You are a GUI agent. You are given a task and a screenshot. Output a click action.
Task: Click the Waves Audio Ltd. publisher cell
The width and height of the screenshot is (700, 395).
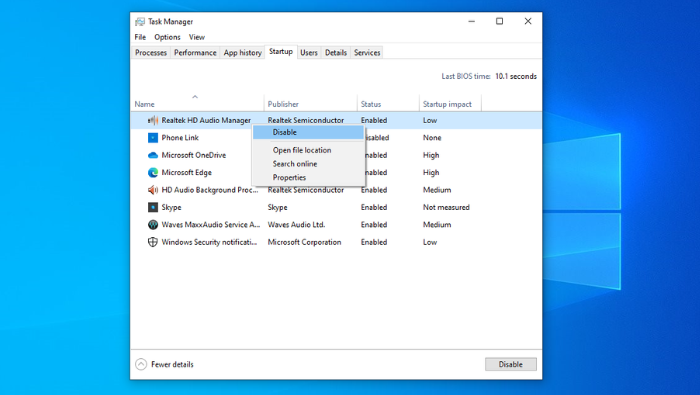click(296, 225)
